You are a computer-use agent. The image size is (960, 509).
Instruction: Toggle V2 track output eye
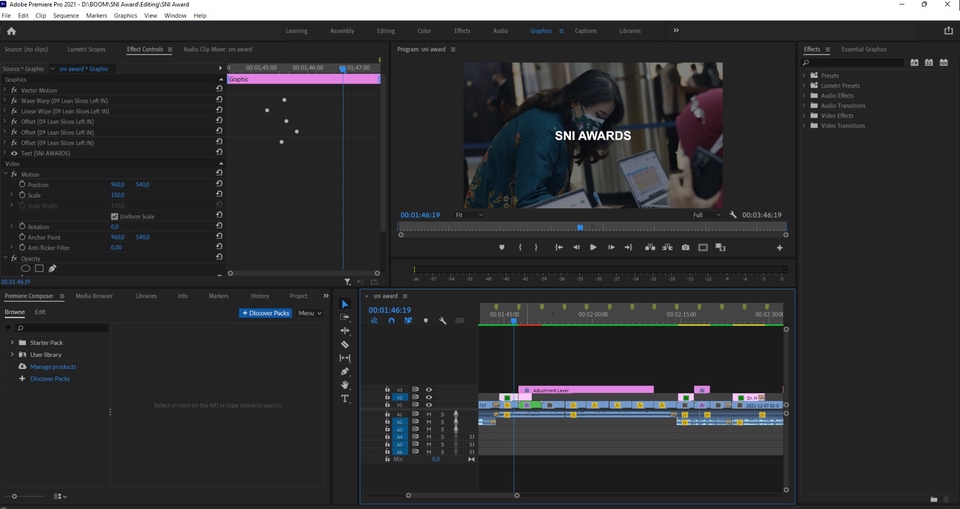[429, 398]
